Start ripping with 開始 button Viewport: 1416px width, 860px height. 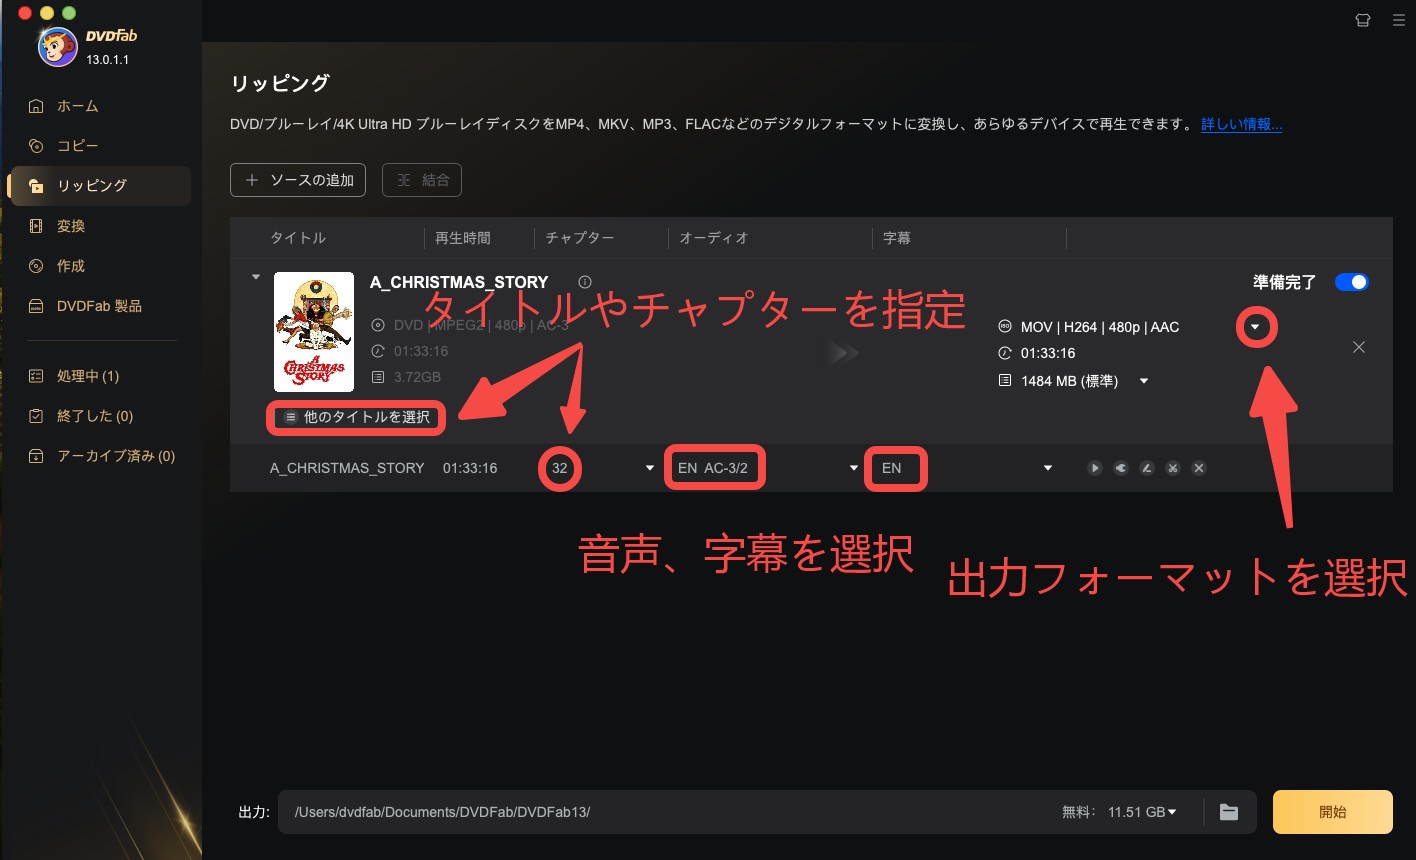point(1333,812)
